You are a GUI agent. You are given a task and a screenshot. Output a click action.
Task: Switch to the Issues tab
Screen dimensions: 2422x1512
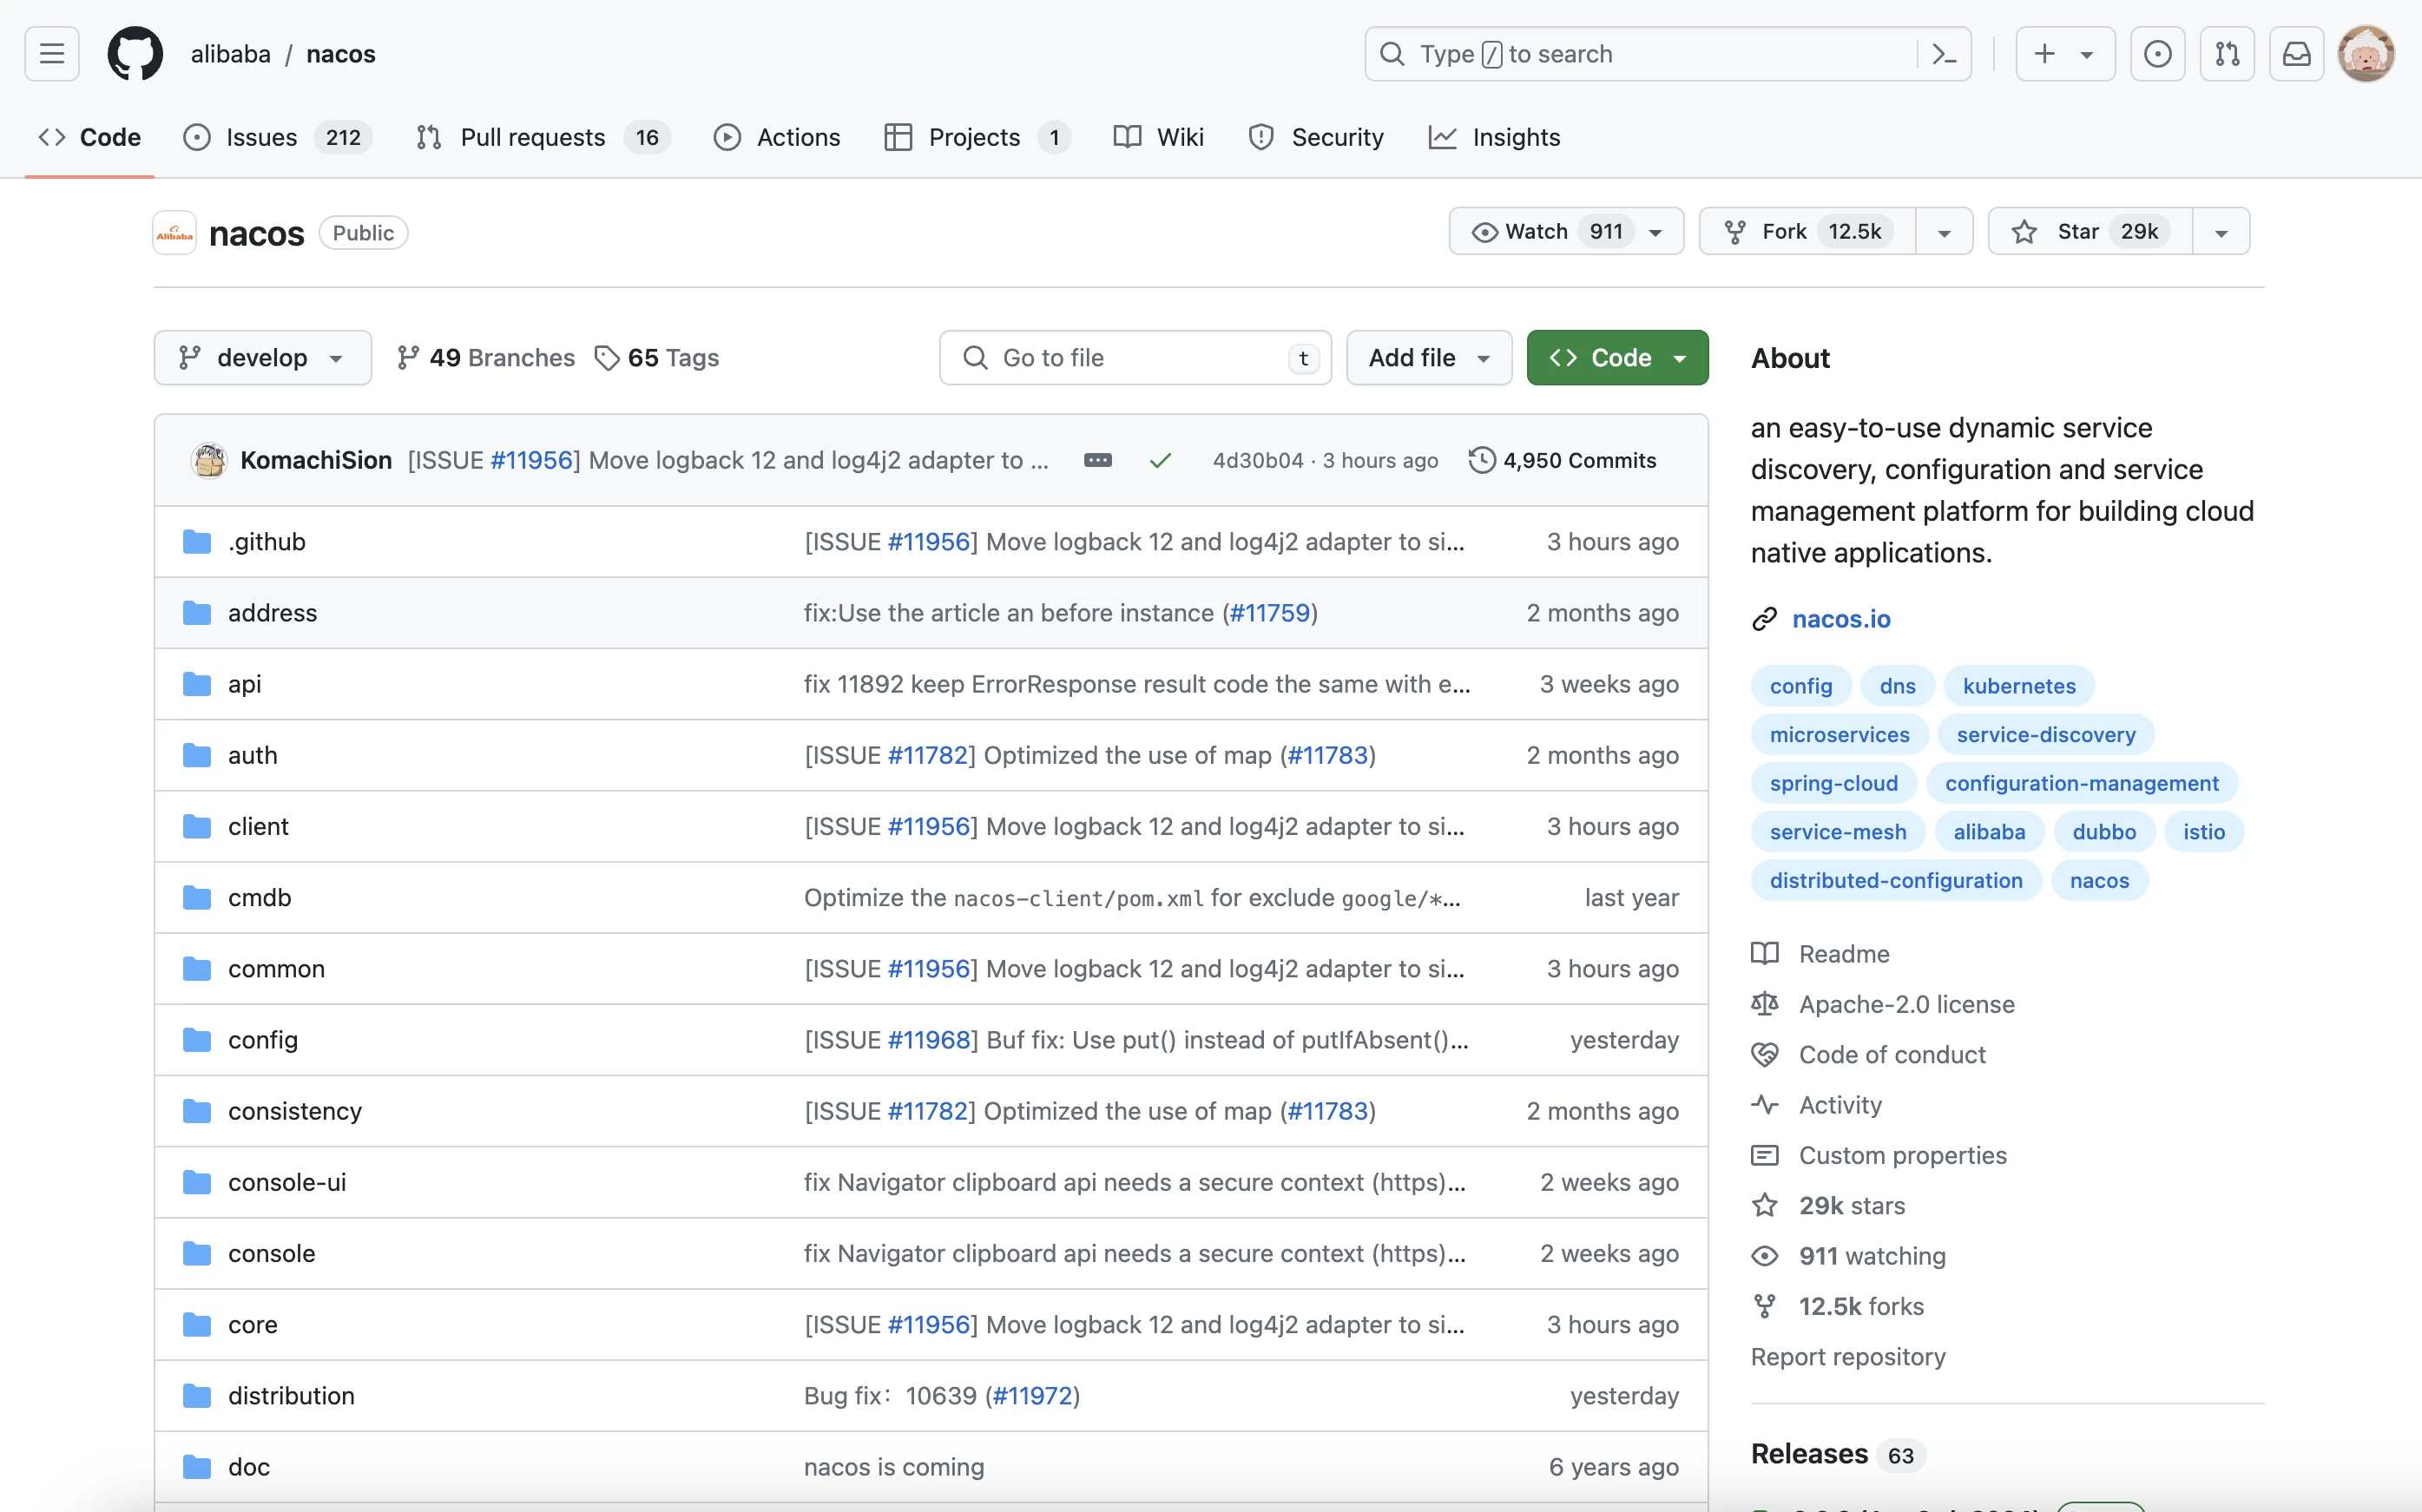[x=277, y=137]
